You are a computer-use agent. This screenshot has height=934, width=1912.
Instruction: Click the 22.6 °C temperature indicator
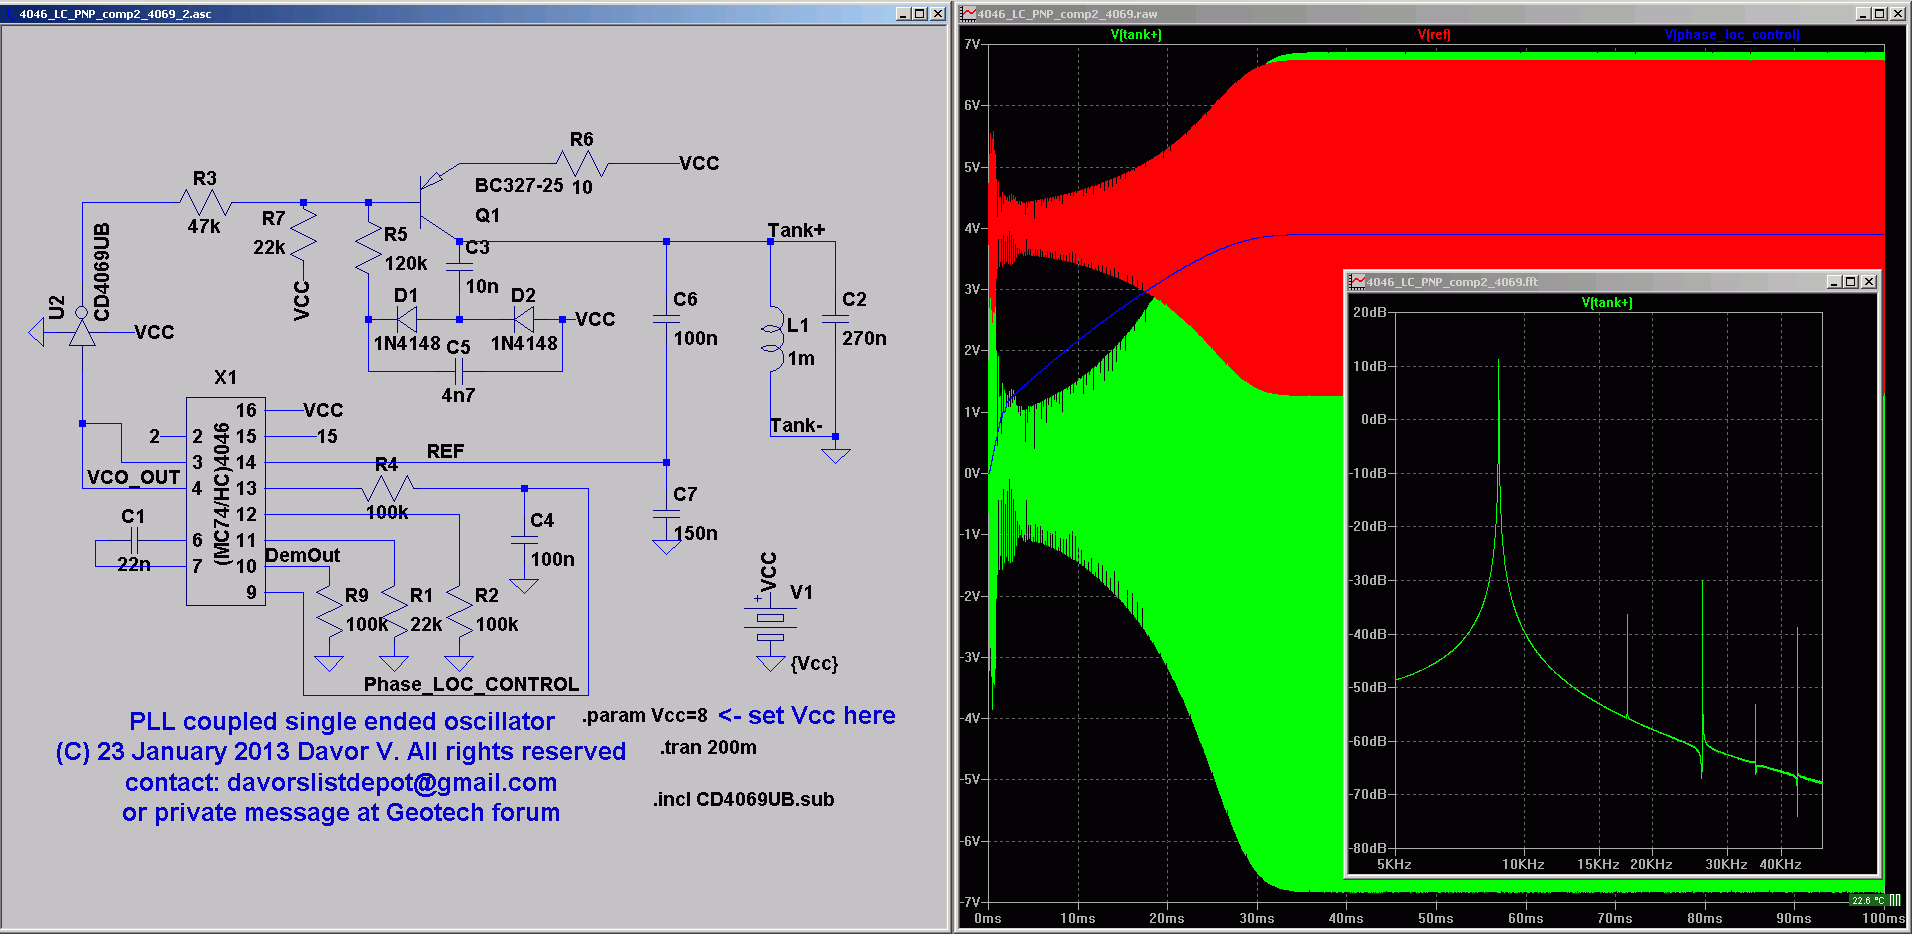1866,900
